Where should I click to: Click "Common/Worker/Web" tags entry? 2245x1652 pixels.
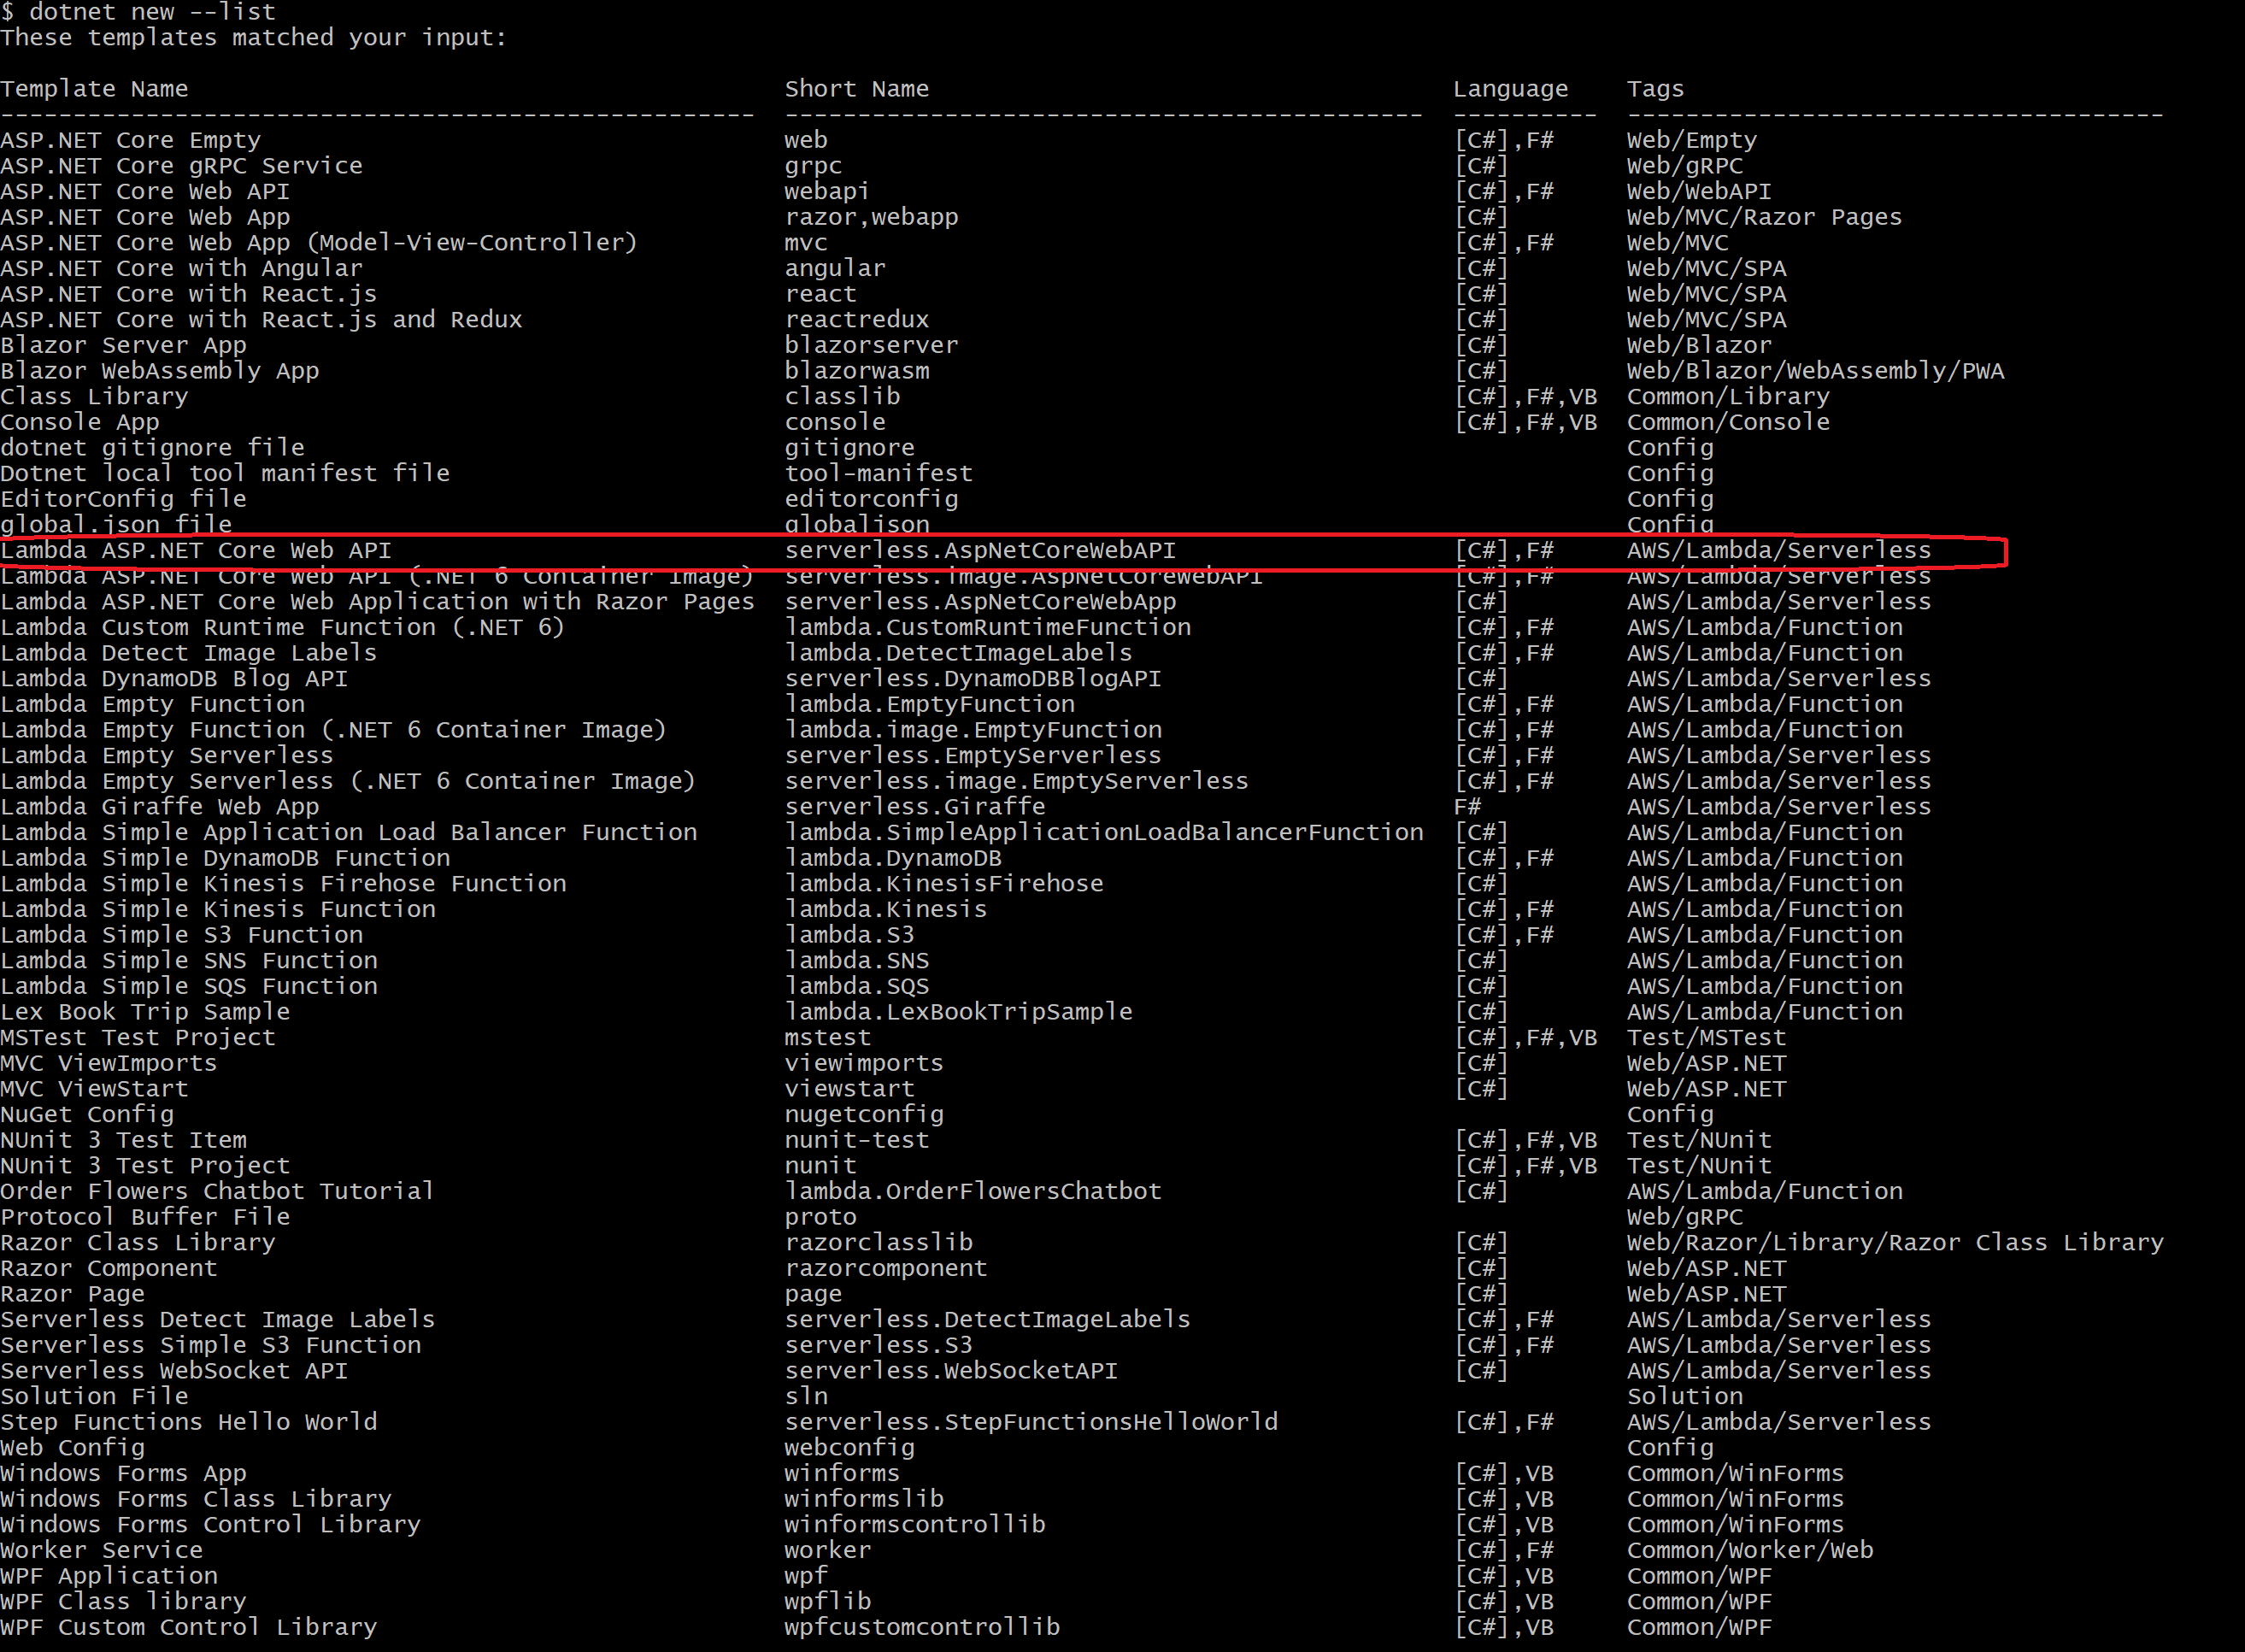(1749, 1550)
